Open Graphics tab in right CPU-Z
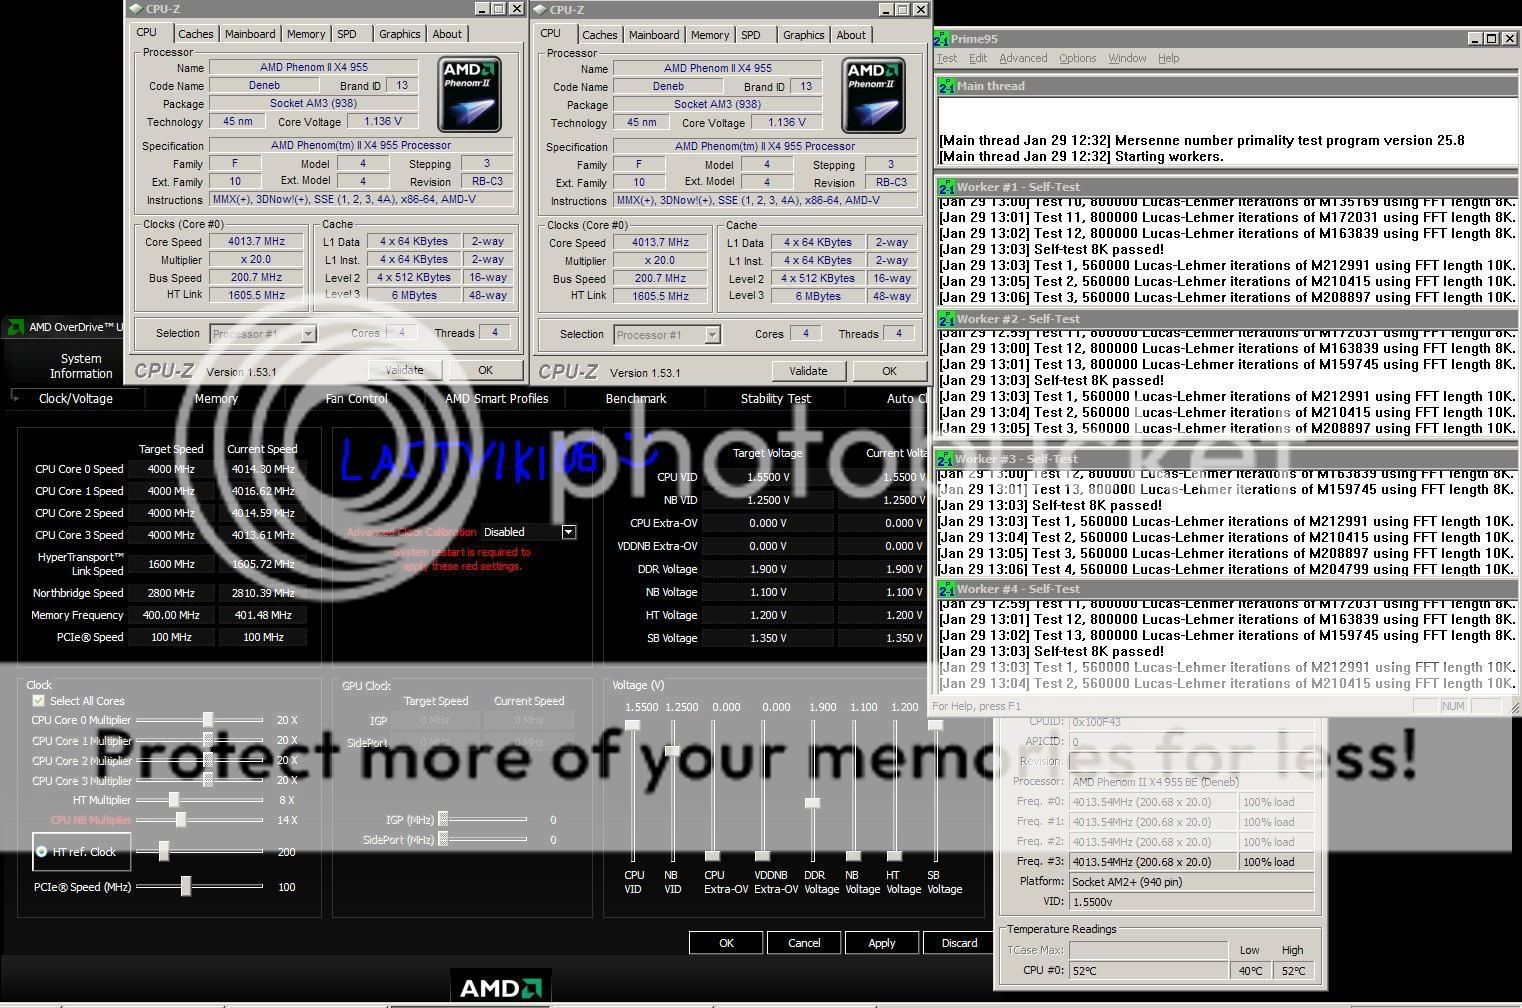Image resolution: width=1522 pixels, height=1008 pixels. (x=804, y=35)
